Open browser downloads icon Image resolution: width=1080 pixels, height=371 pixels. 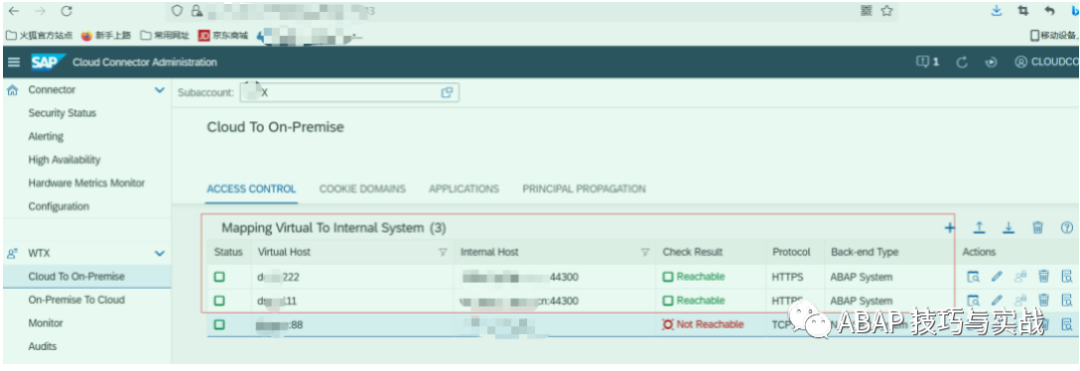click(996, 11)
